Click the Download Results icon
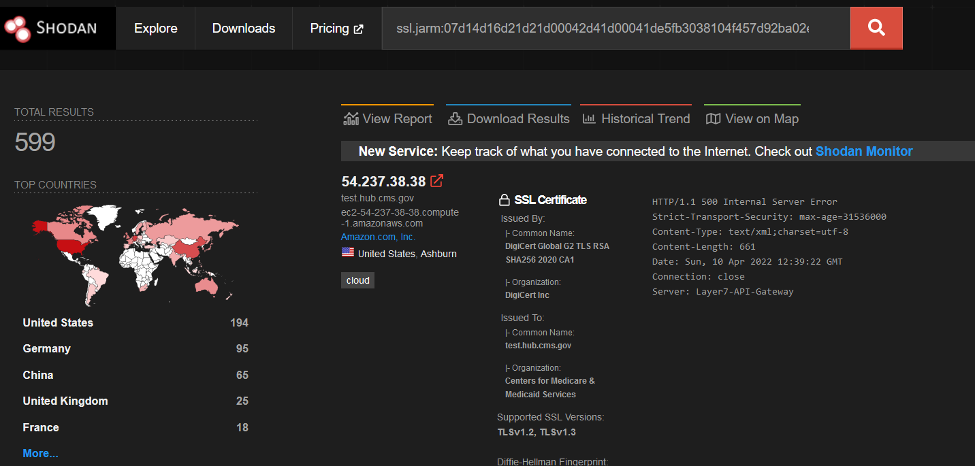Screen dimensions: 977x466 (455, 118)
